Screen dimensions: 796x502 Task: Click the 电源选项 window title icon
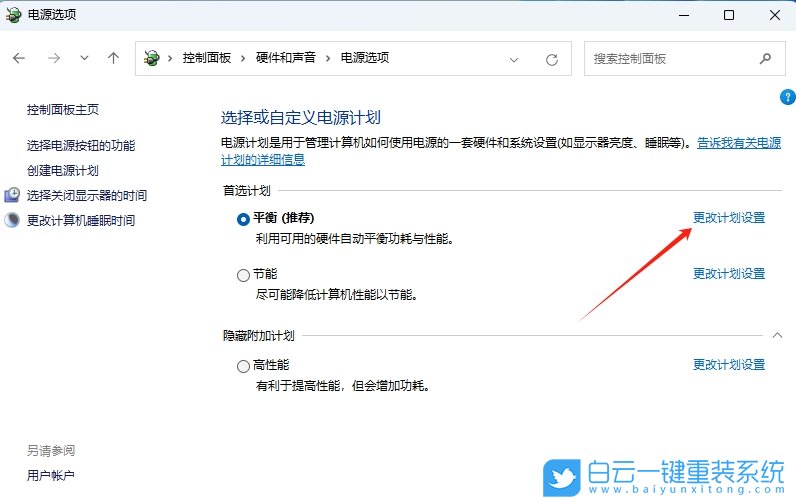pyautogui.click(x=13, y=15)
